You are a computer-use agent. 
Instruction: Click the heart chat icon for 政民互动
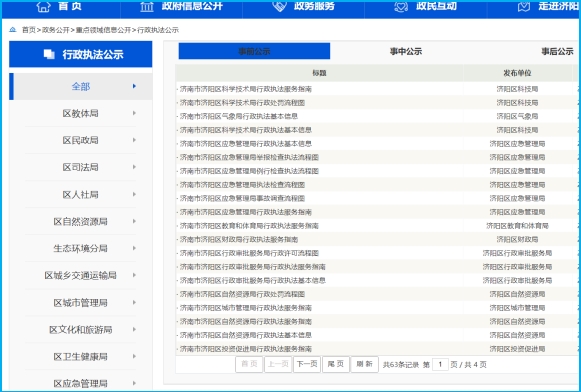coord(401,6)
